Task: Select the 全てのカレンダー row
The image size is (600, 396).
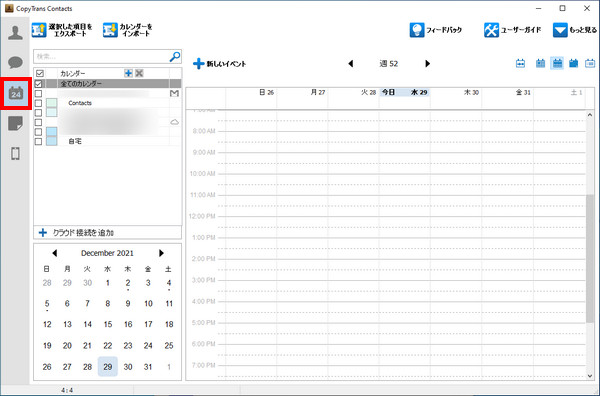Action: (108, 83)
